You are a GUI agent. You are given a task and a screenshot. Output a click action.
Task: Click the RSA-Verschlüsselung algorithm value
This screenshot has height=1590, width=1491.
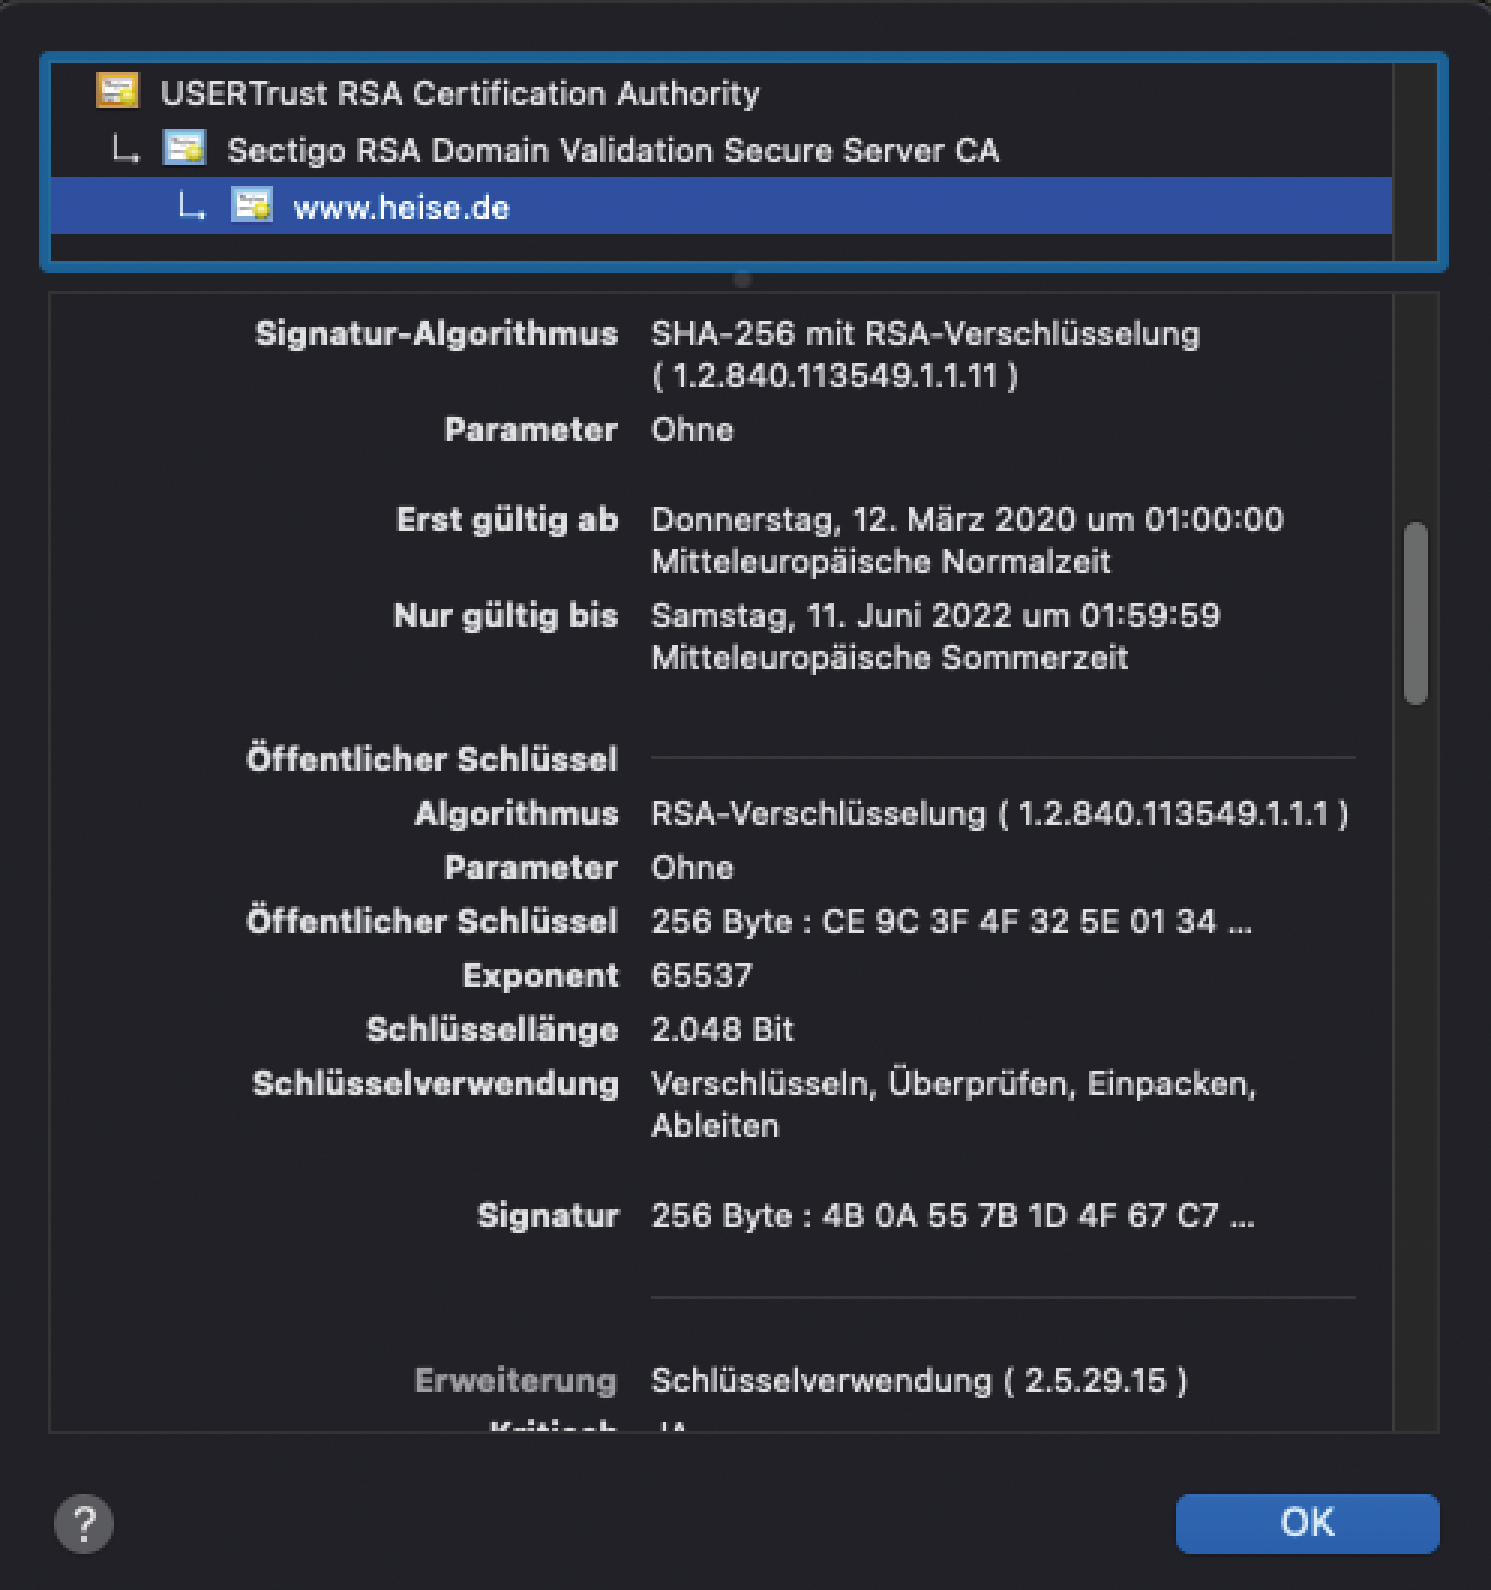click(999, 814)
